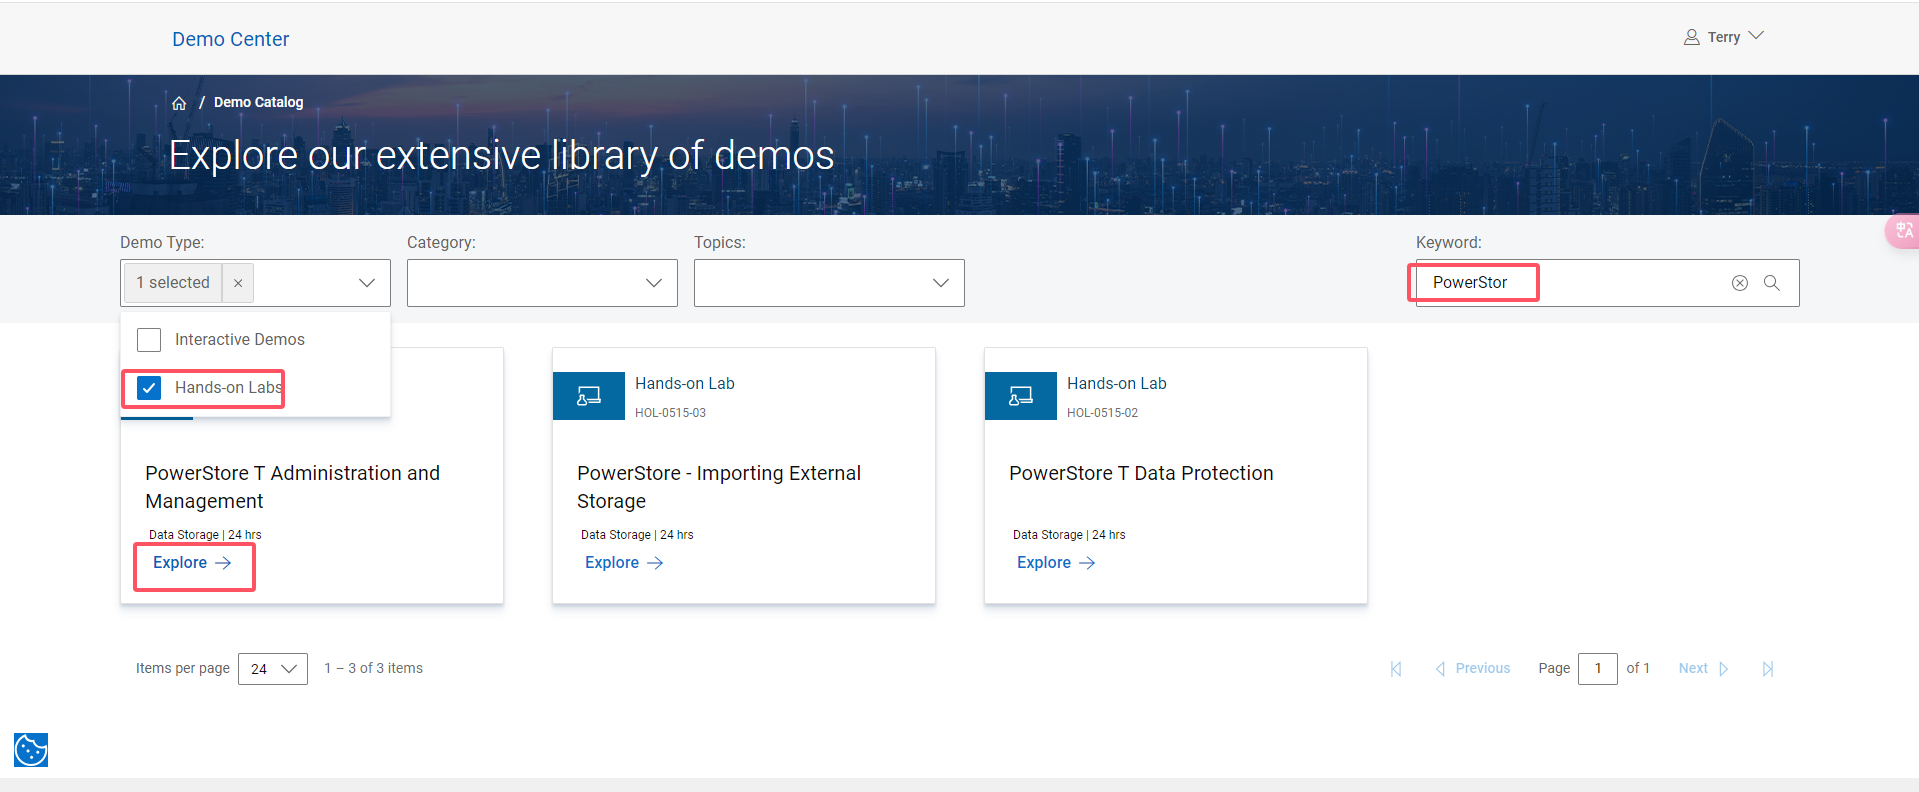This screenshot has width=1919, height=792.
Task: Click the page number input box
Action: pyautogui.click(x=1598, y=669)
